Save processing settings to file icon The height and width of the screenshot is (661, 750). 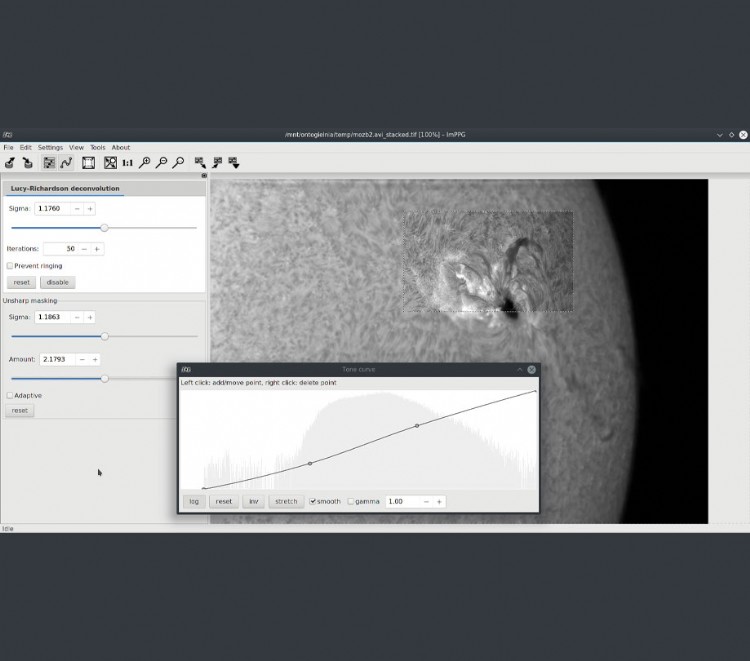[x=217, y=163]
